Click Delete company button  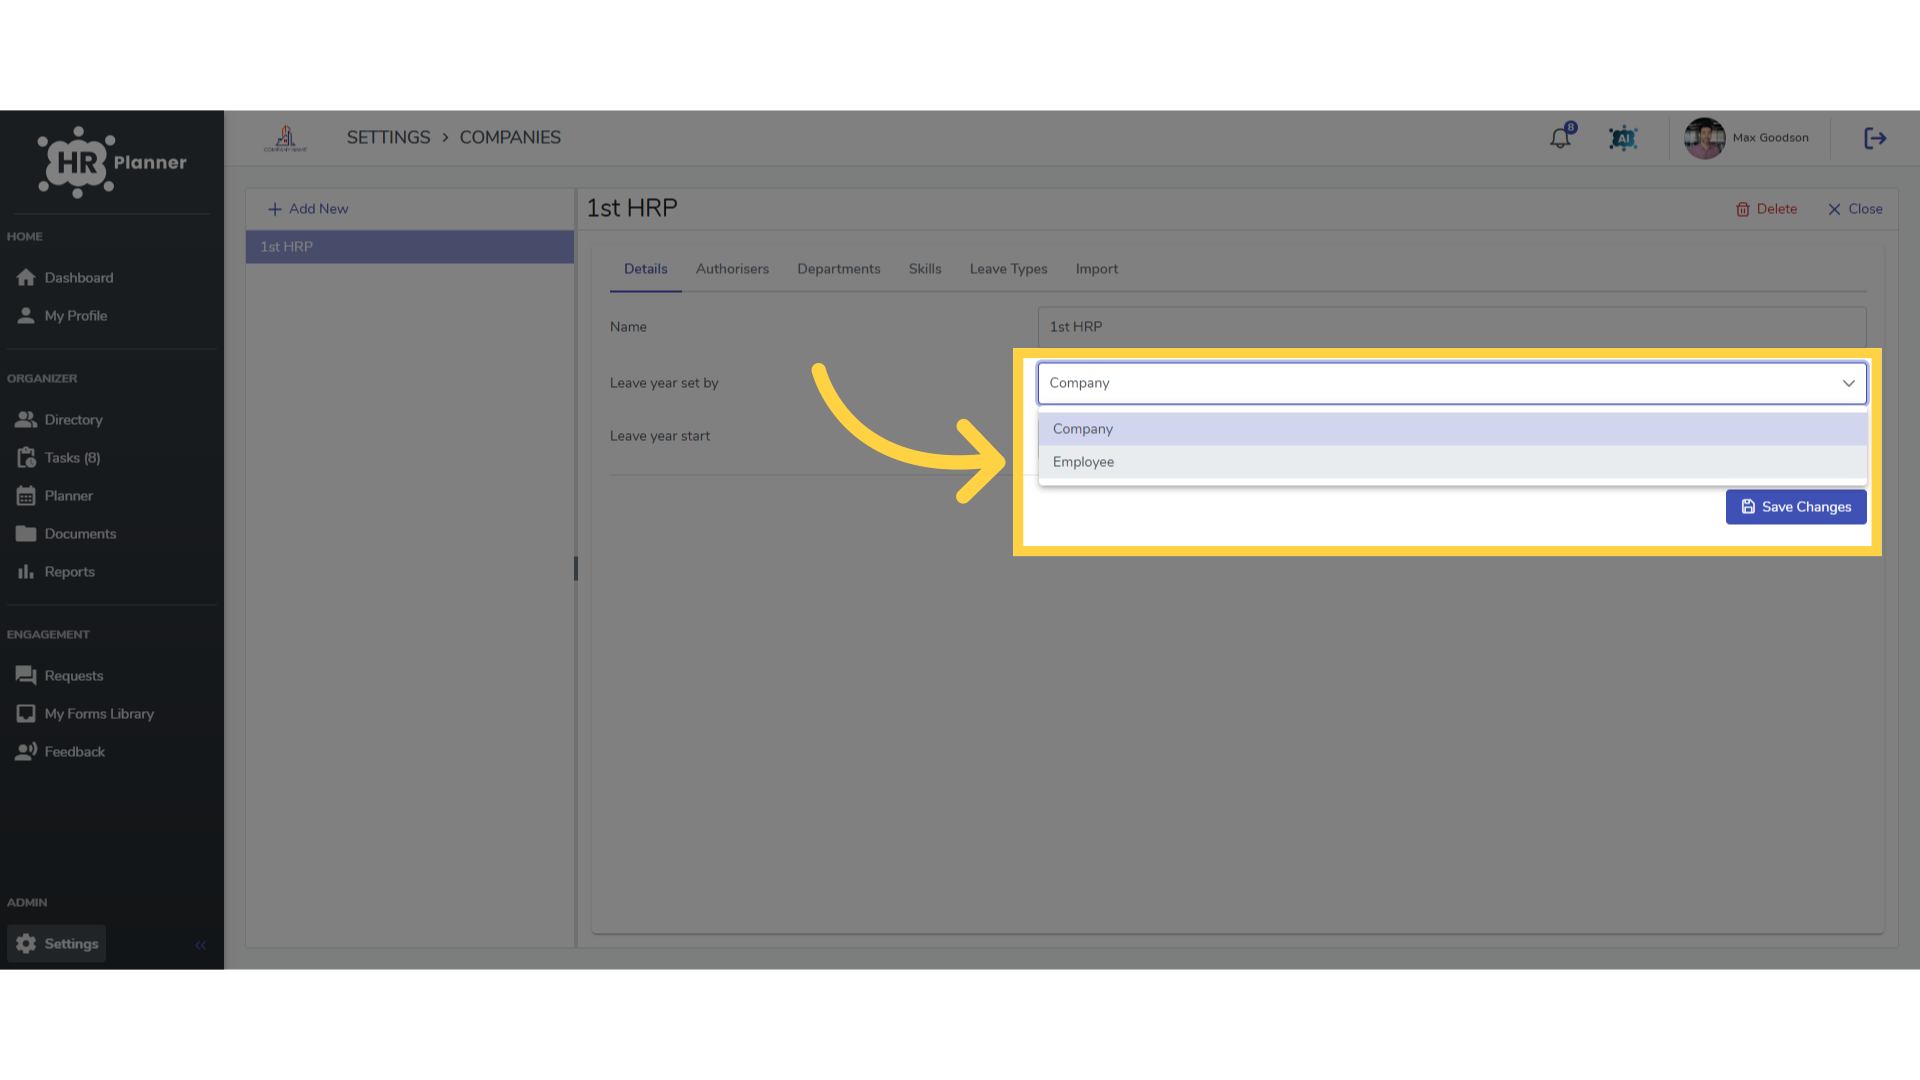pyautogui.click(x=1767, y=209)
